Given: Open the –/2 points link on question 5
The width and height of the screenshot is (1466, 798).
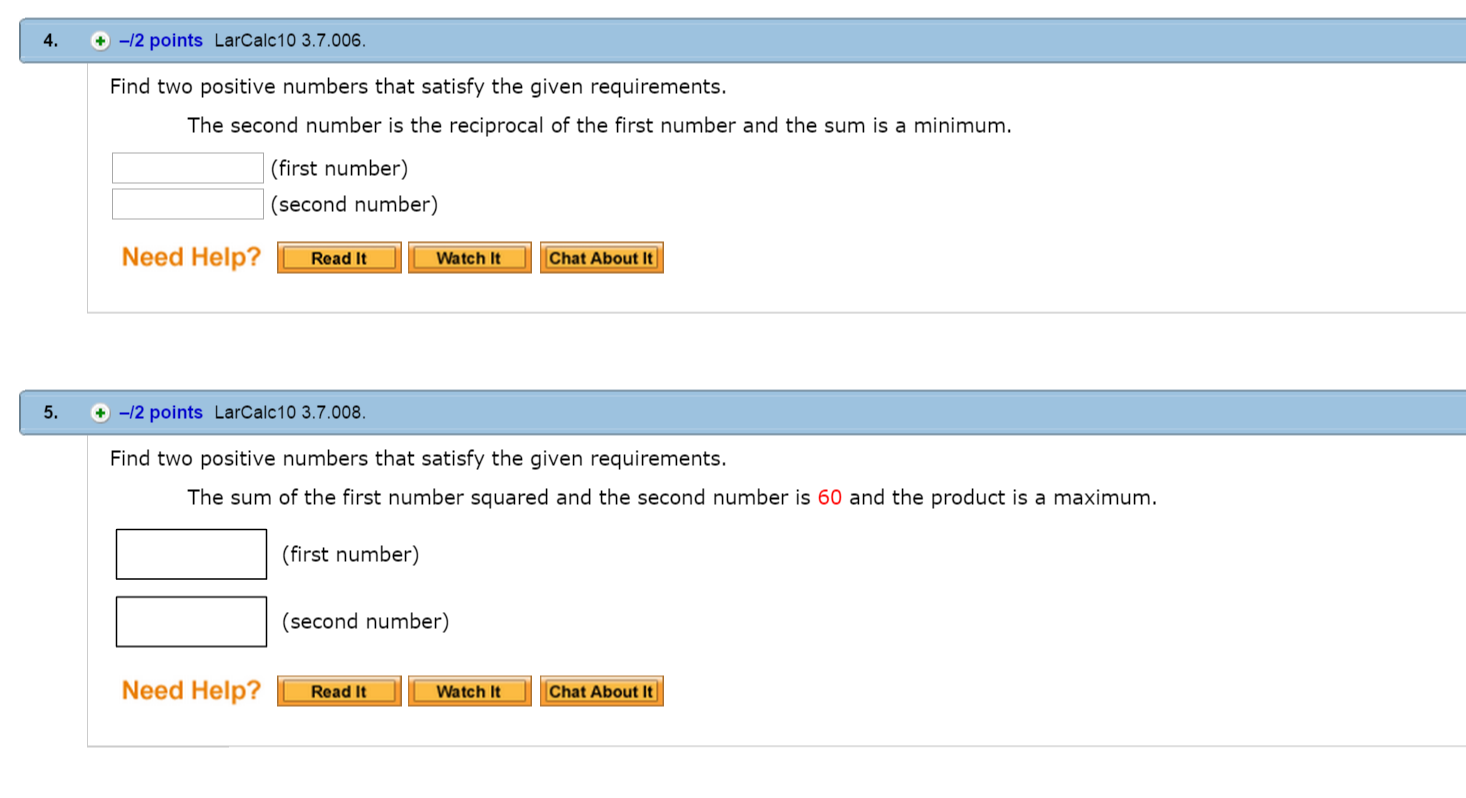Looking at the screenshot, I should coord(160,412).
